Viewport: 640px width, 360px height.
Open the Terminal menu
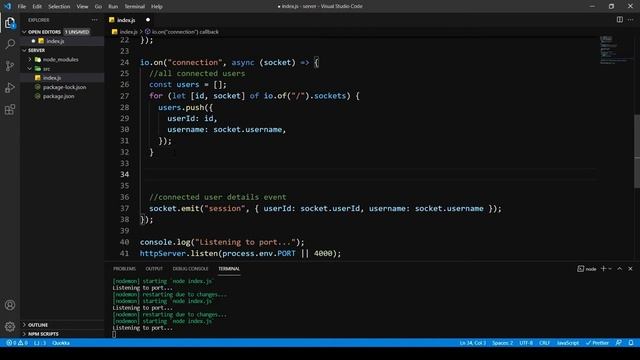tap(134, 6)
